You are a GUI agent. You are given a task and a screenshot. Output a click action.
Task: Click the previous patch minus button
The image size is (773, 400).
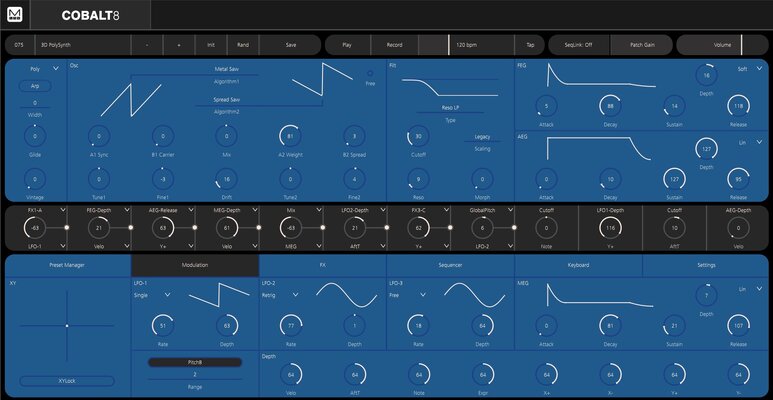pos(147,44)
